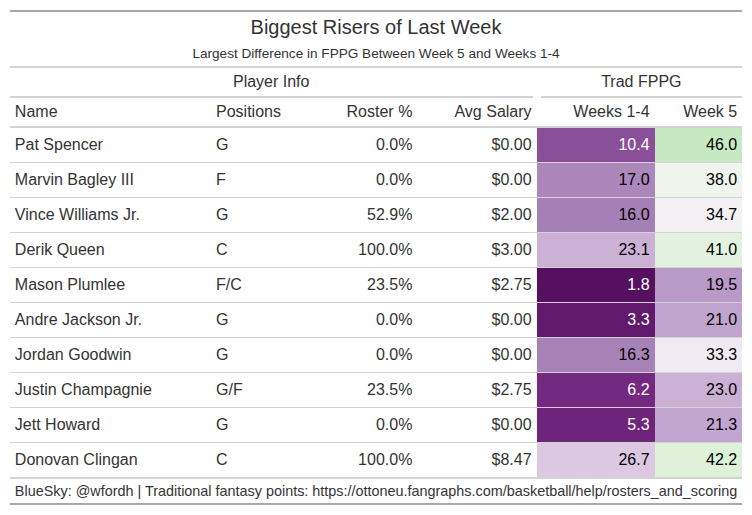
Task: Click the Player Info group header
Action: (271, 82)
